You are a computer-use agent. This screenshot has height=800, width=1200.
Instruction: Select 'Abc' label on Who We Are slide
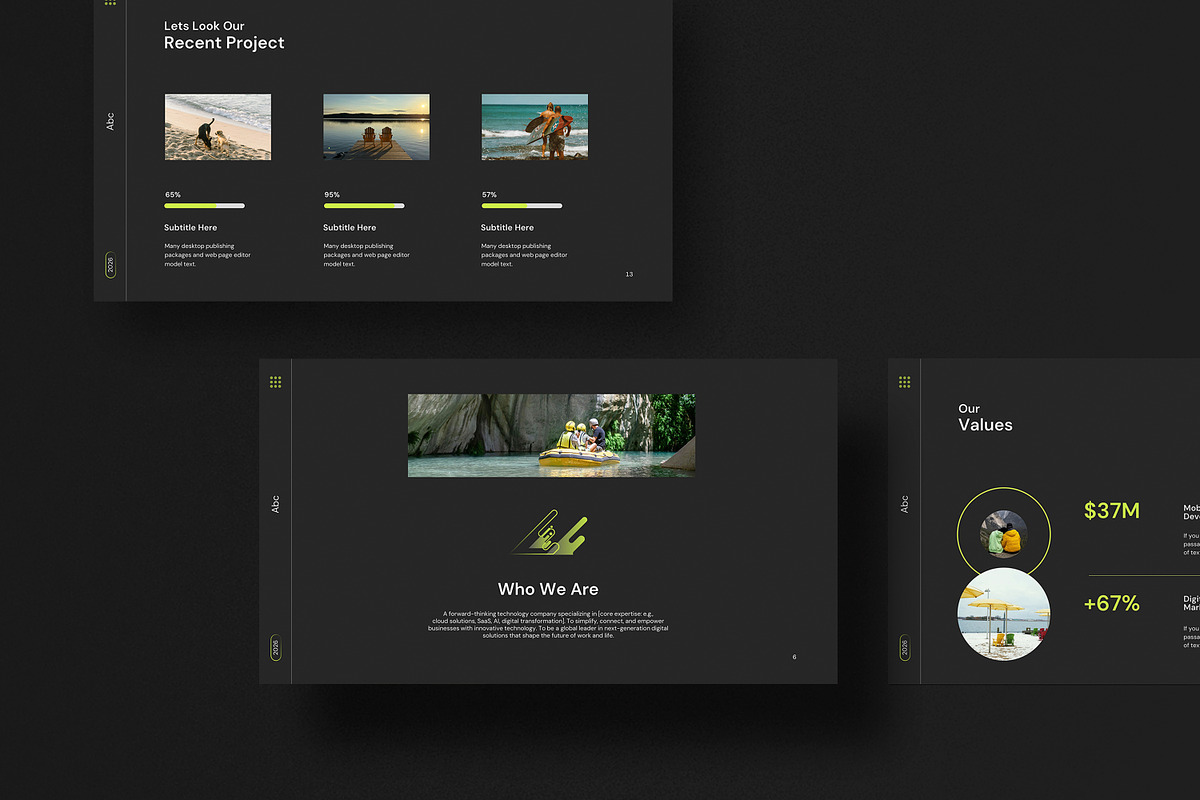tap(275, 505)
